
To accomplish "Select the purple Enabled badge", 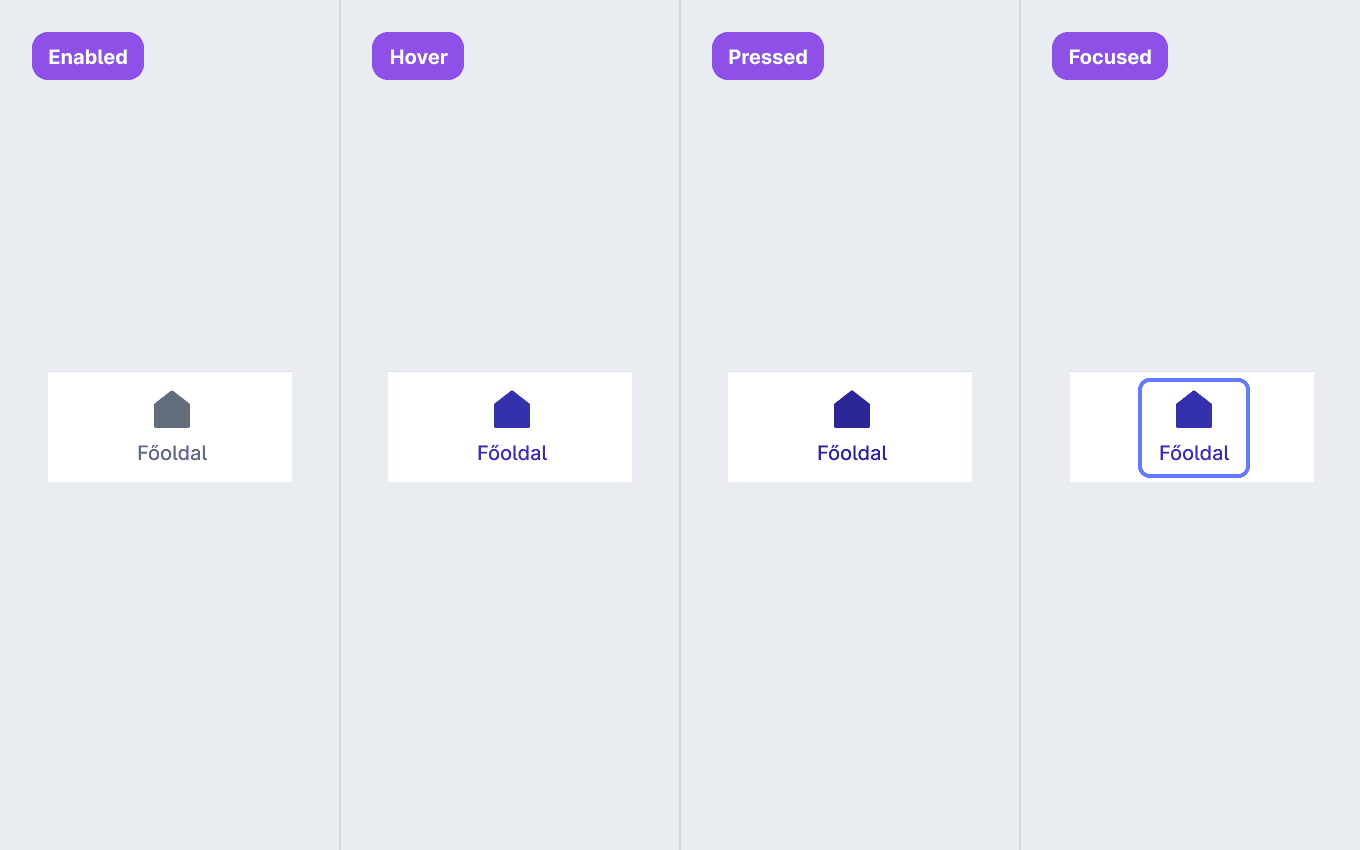I will [x=88, y=56].
